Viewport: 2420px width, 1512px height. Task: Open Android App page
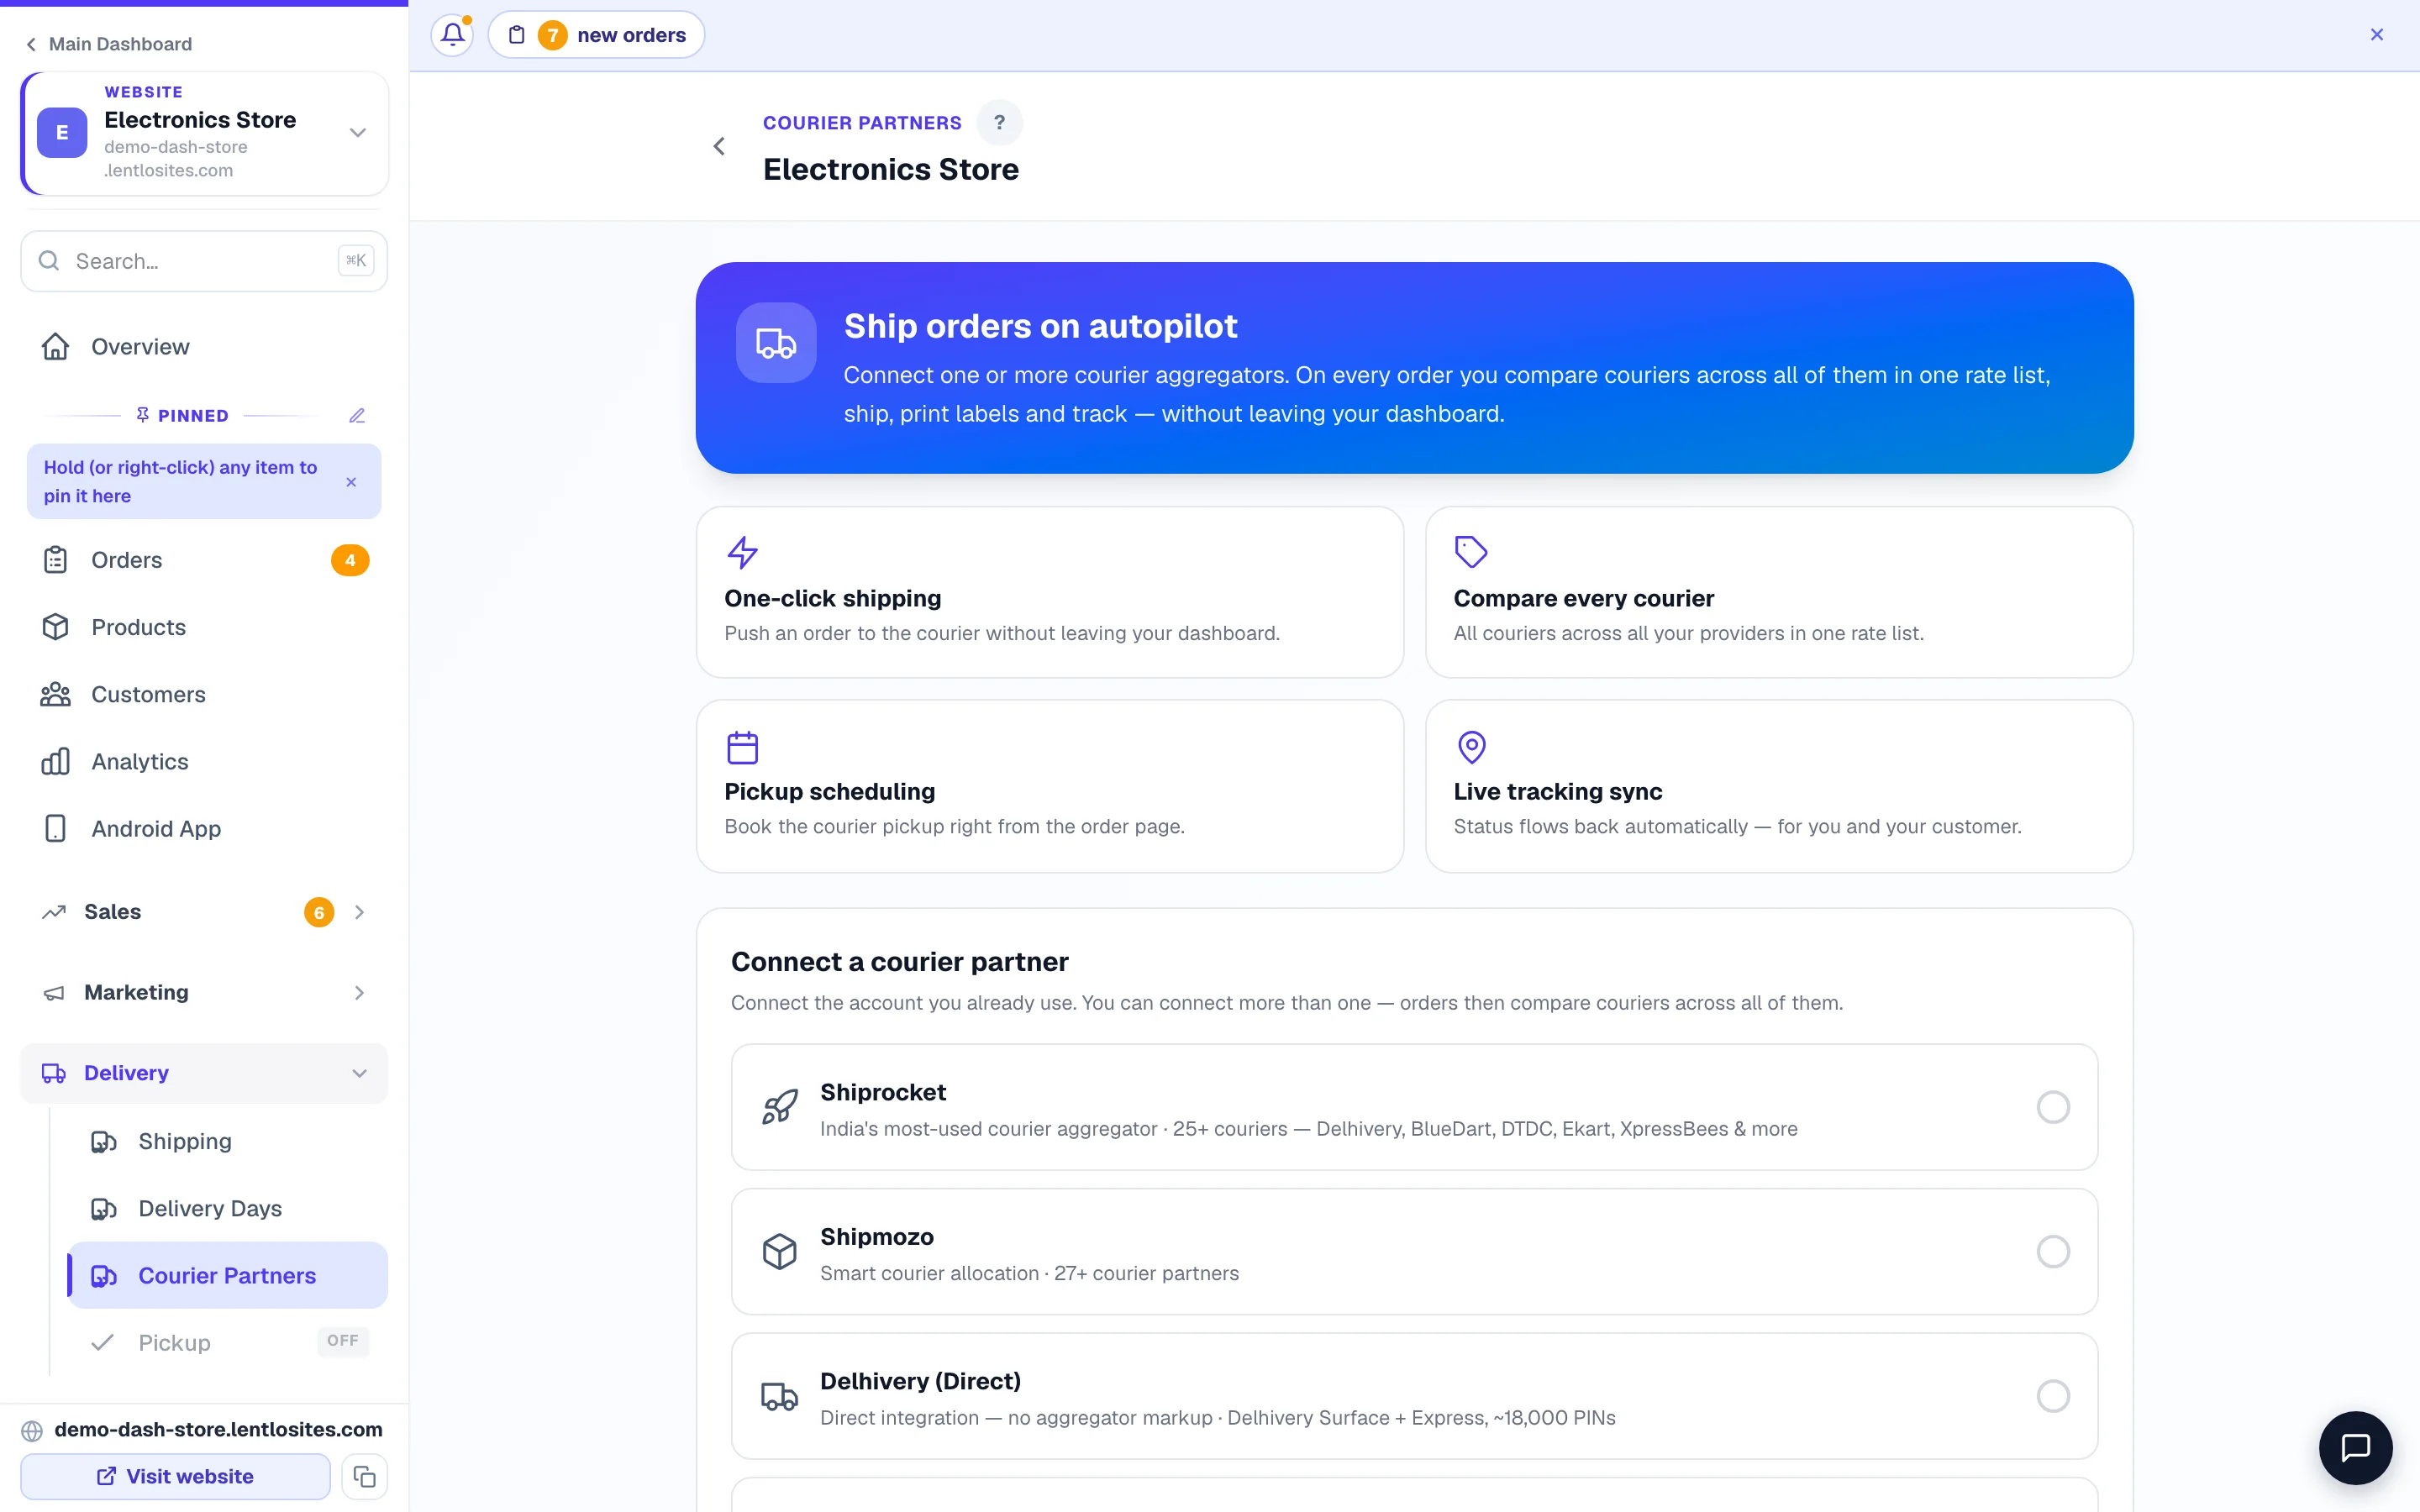pos(204,829)
